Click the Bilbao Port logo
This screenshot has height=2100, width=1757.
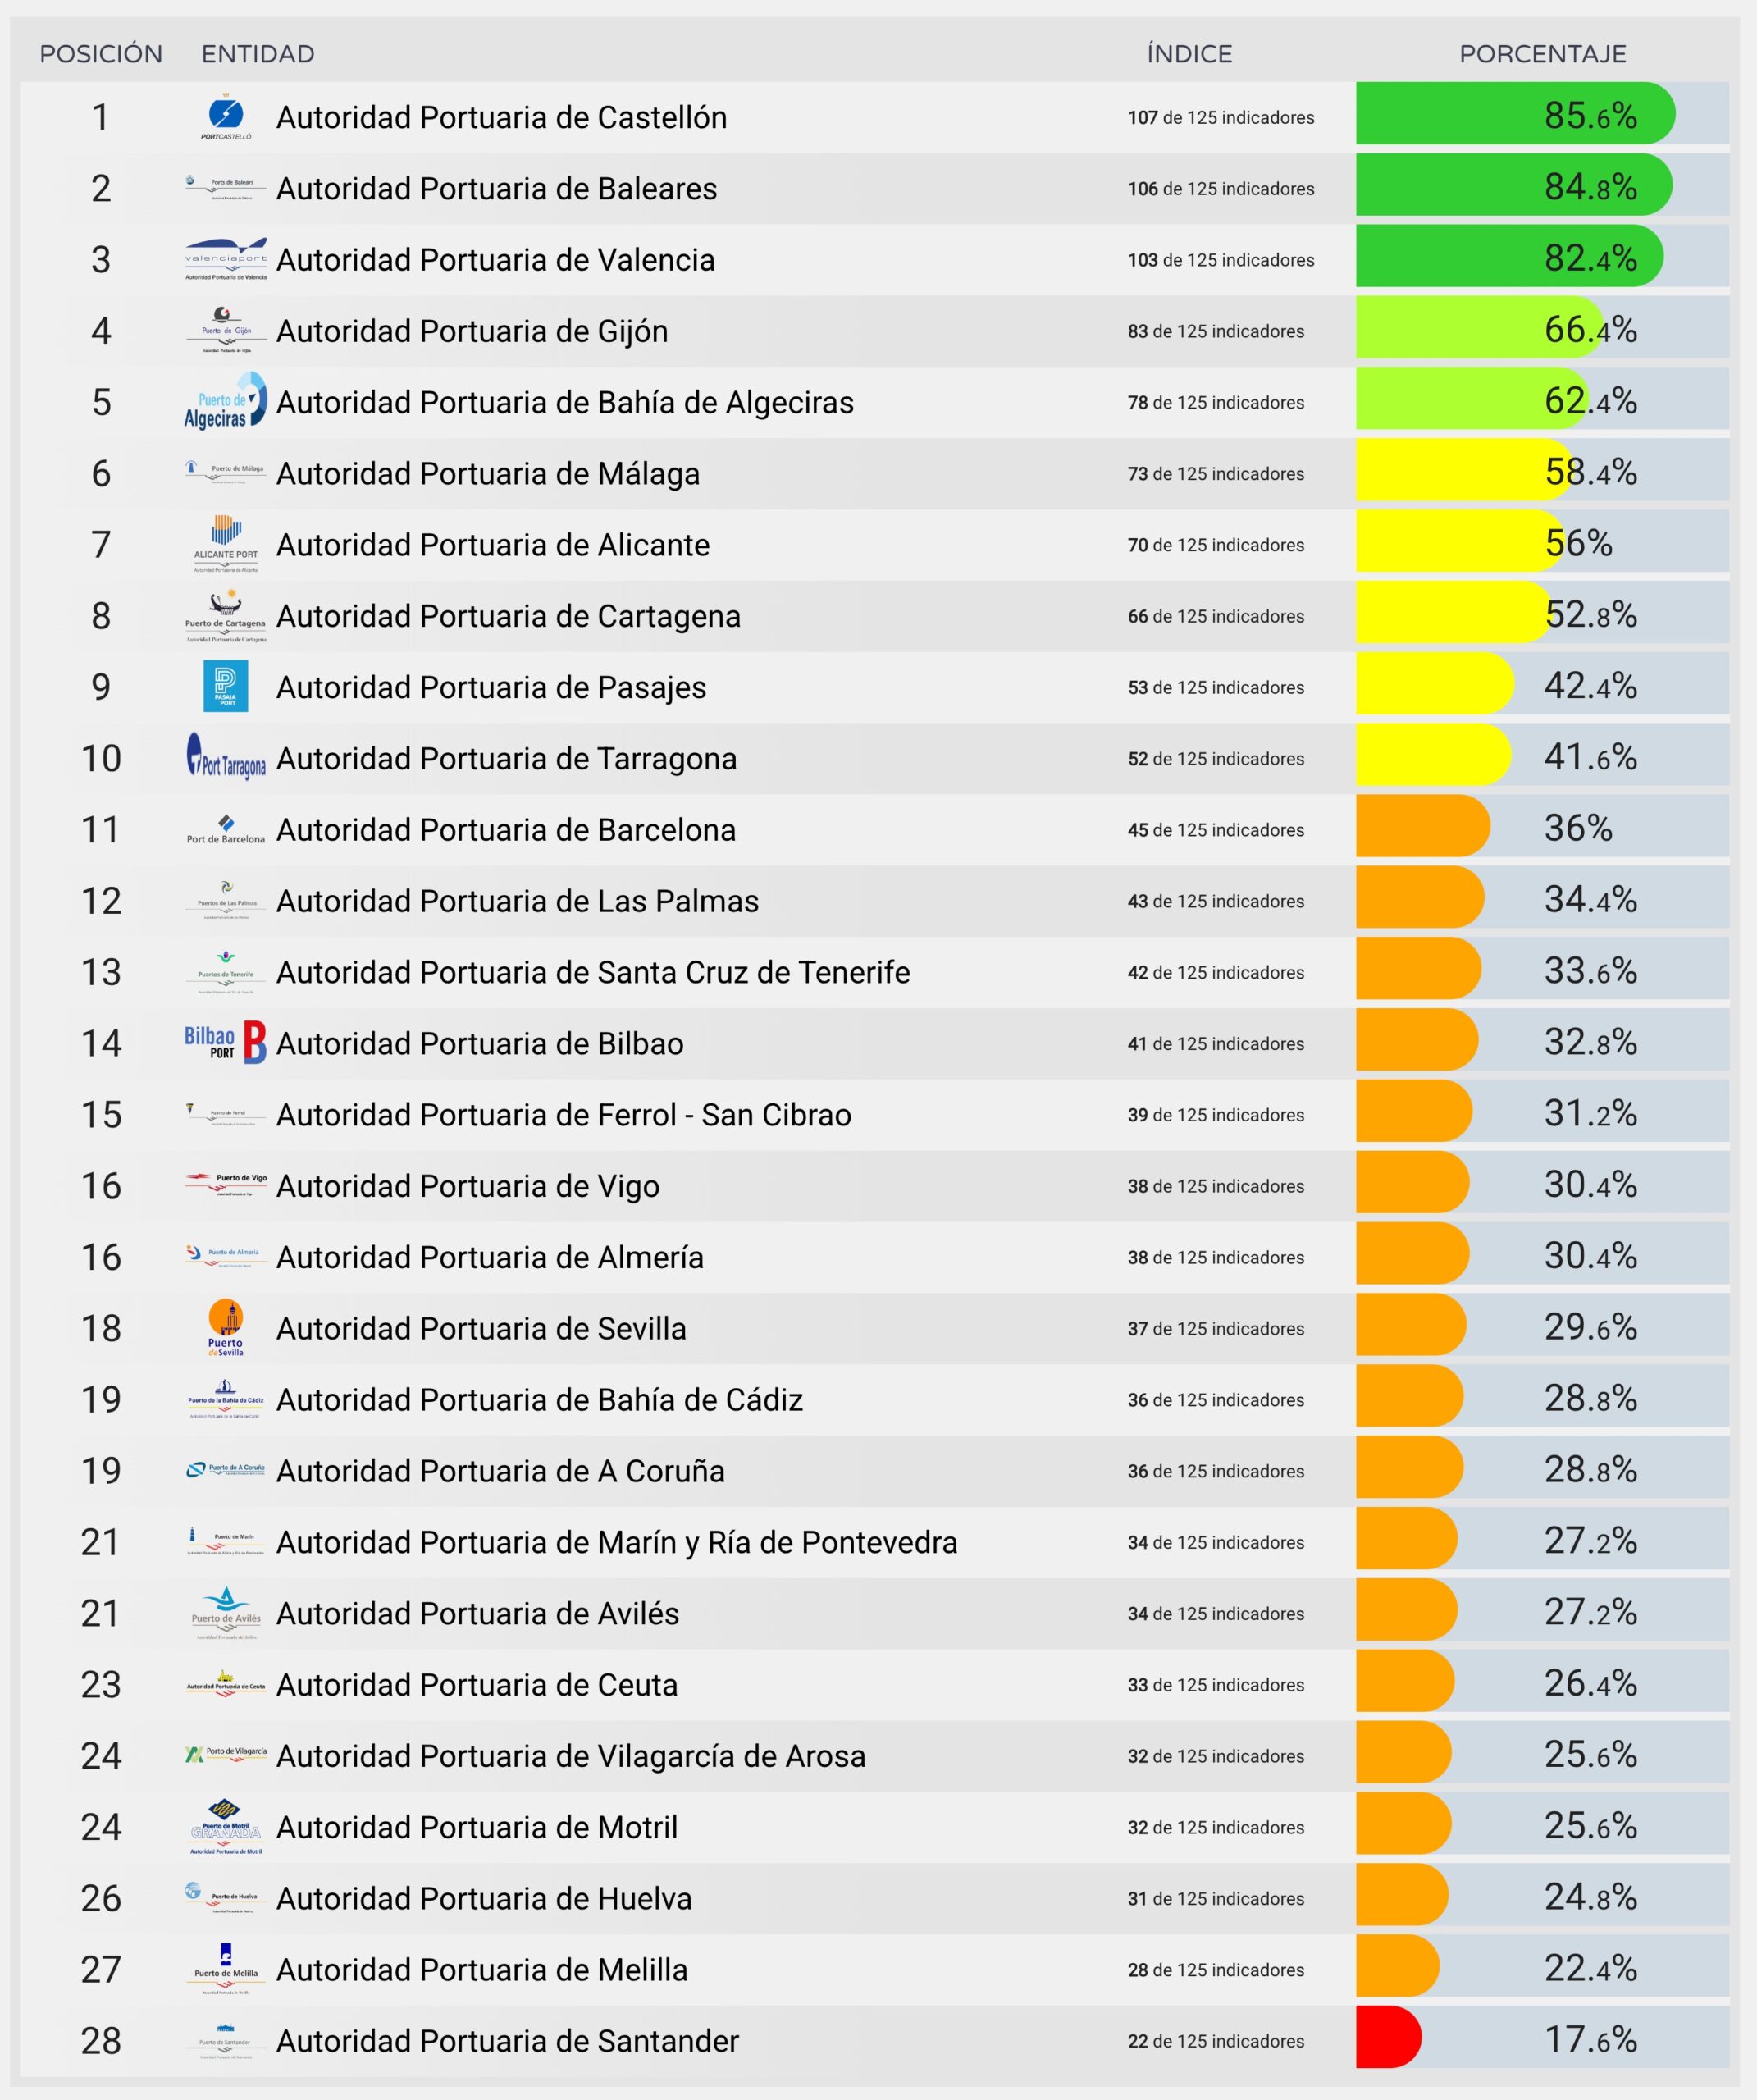click(x=226, y=1042)
